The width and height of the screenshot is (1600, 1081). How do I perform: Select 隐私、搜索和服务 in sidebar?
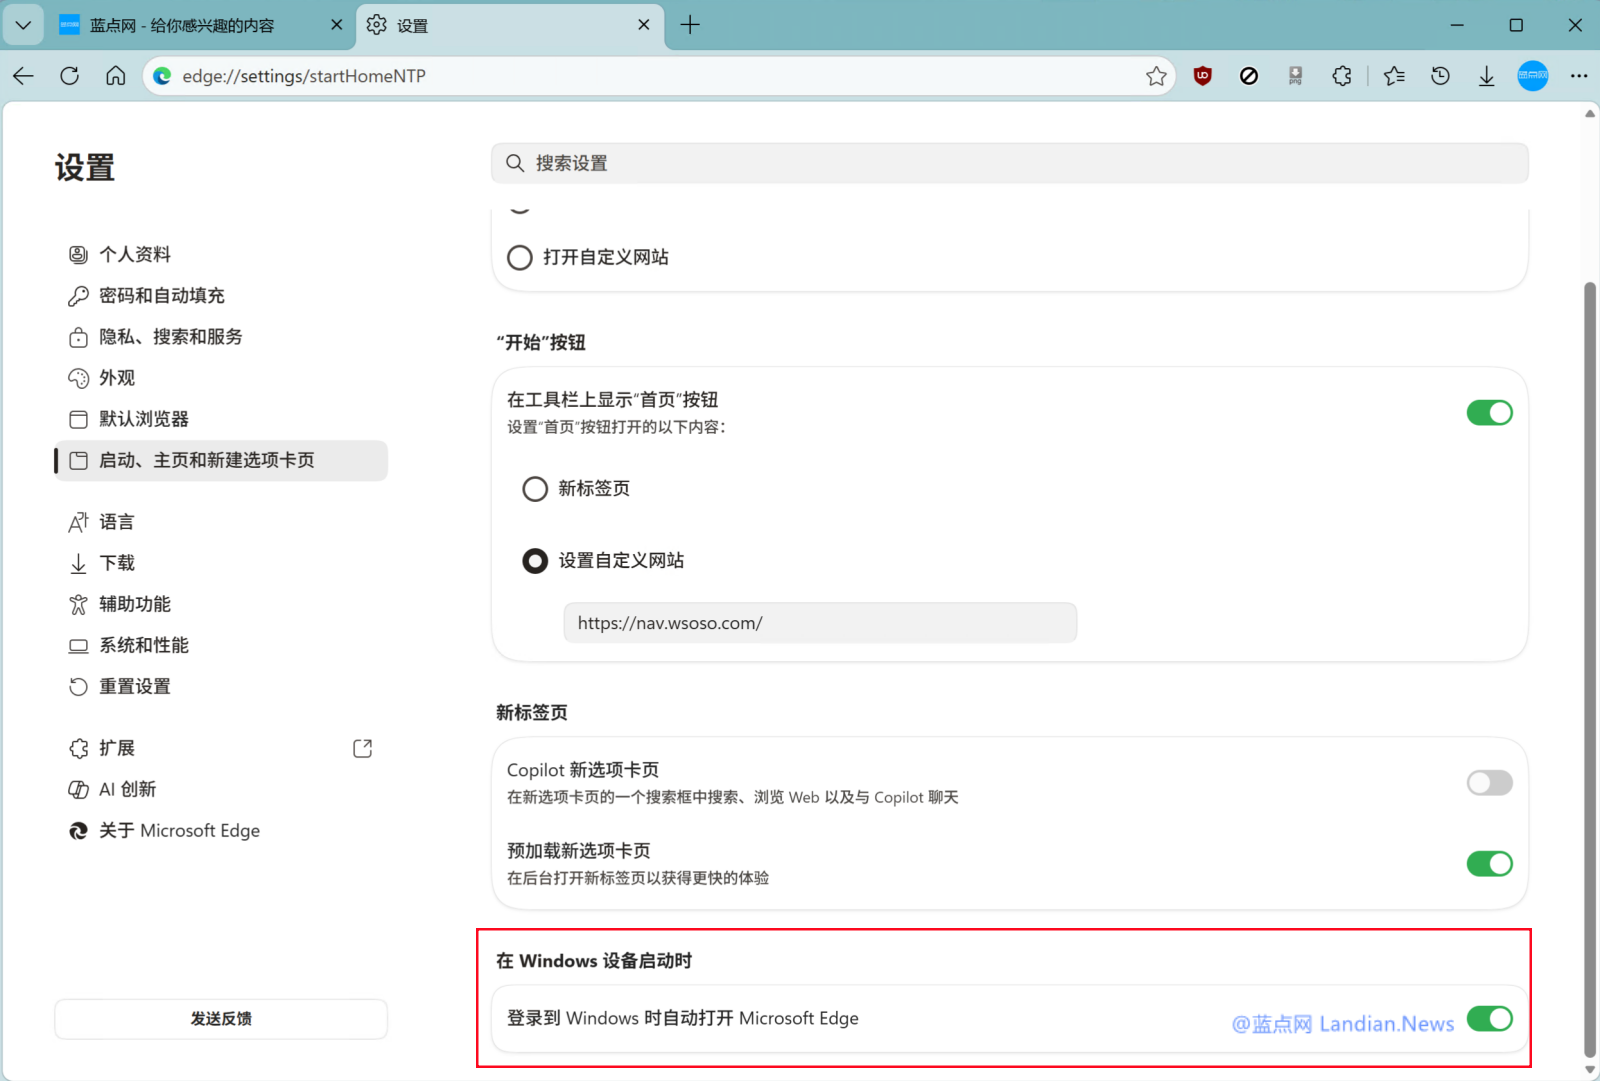[170, 337]
